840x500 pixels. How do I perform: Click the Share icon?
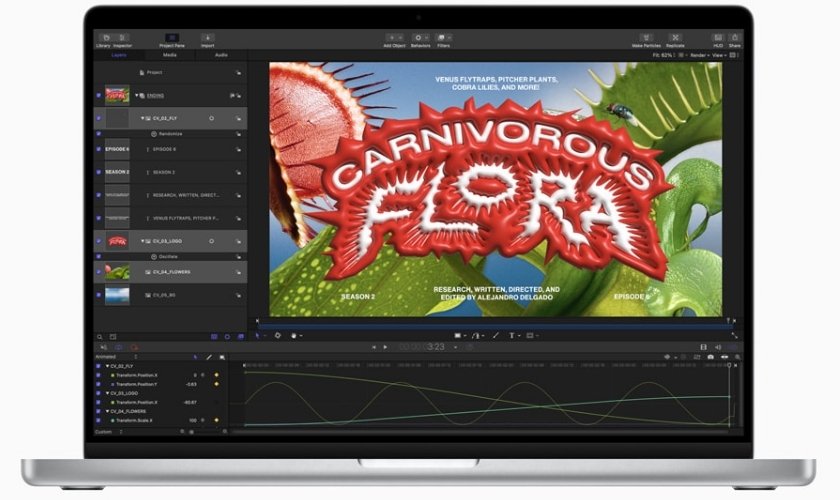tap(735, 38)
